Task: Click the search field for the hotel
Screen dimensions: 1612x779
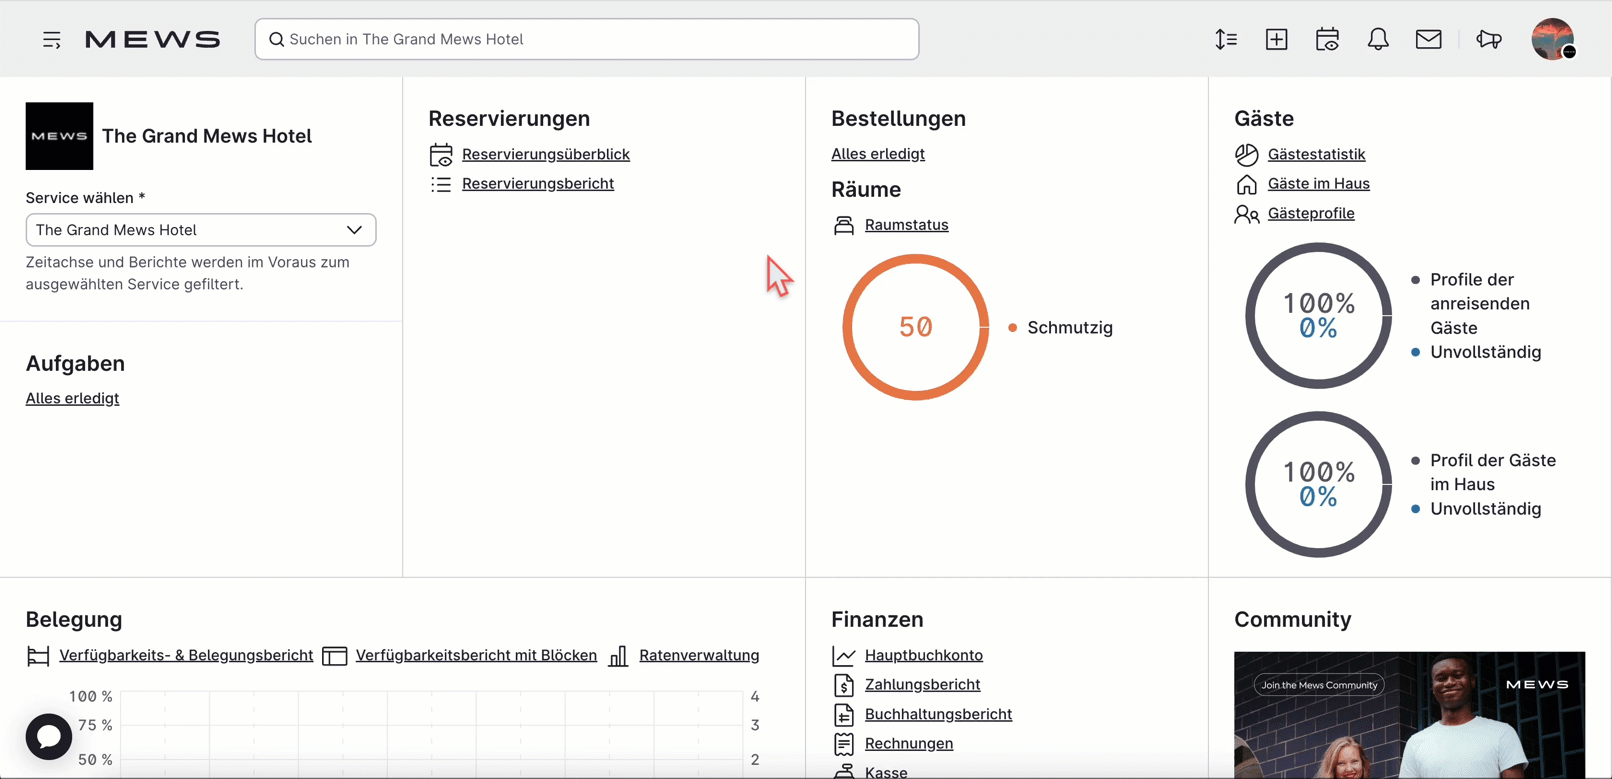Action: (x=587, y=39)
